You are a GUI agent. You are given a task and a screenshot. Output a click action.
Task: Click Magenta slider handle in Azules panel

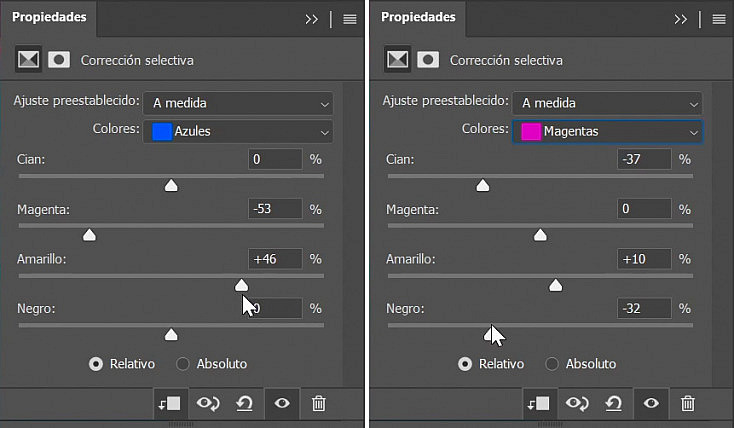click(x=89, y=235)
